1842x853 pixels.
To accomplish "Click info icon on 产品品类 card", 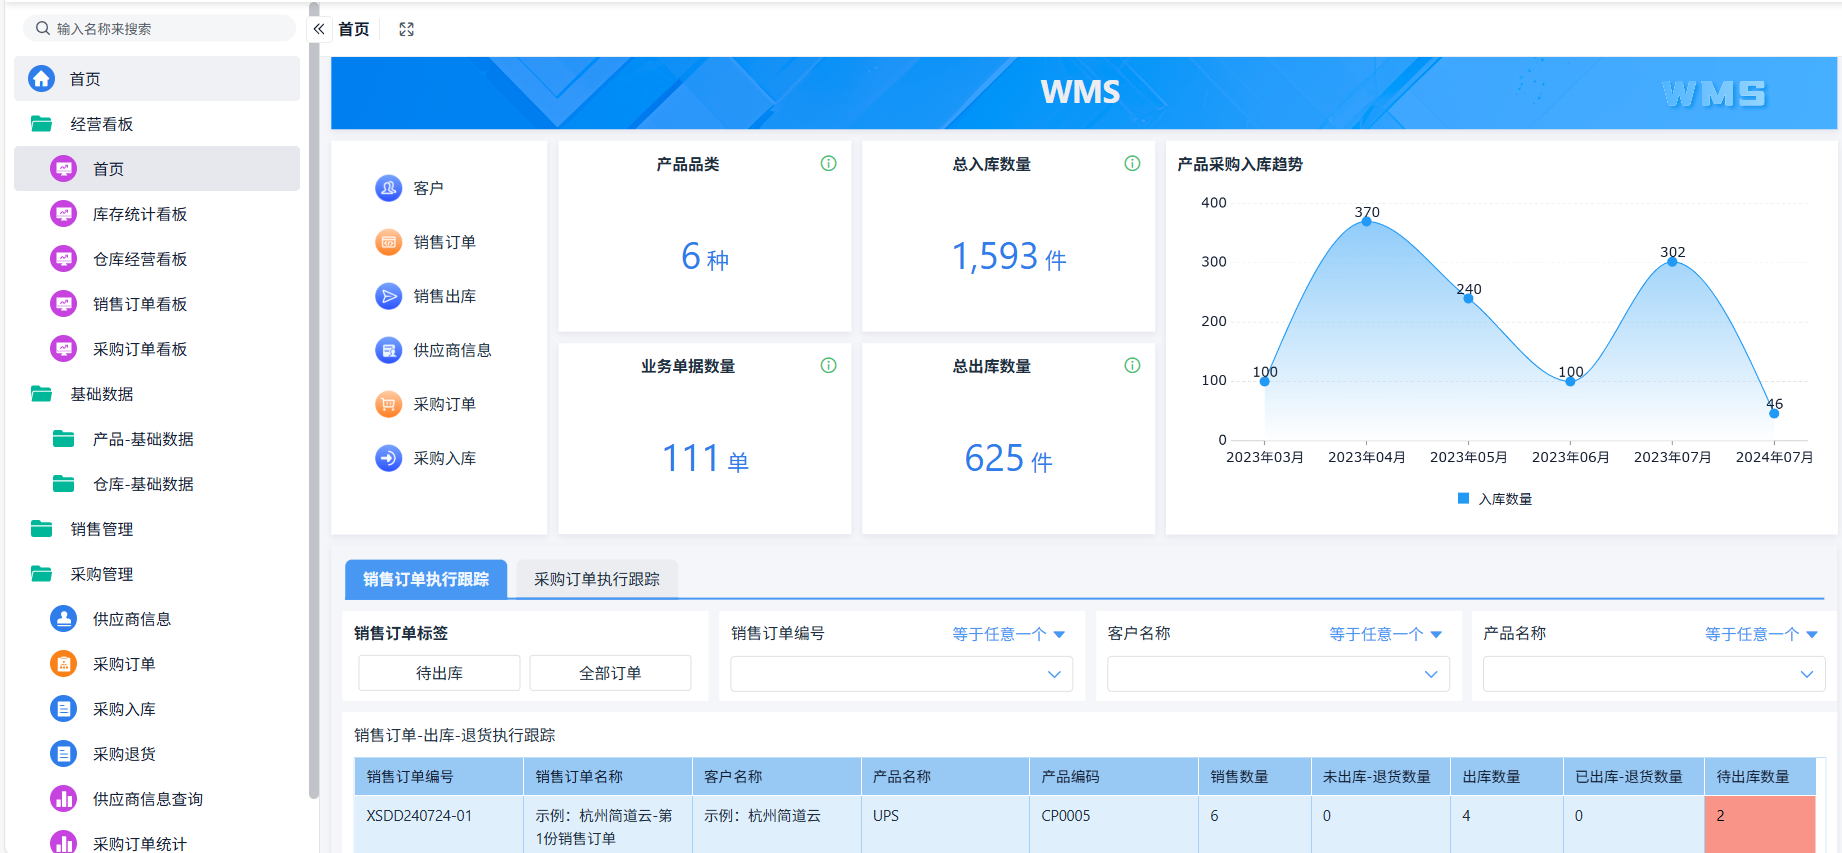I will 828,164.
